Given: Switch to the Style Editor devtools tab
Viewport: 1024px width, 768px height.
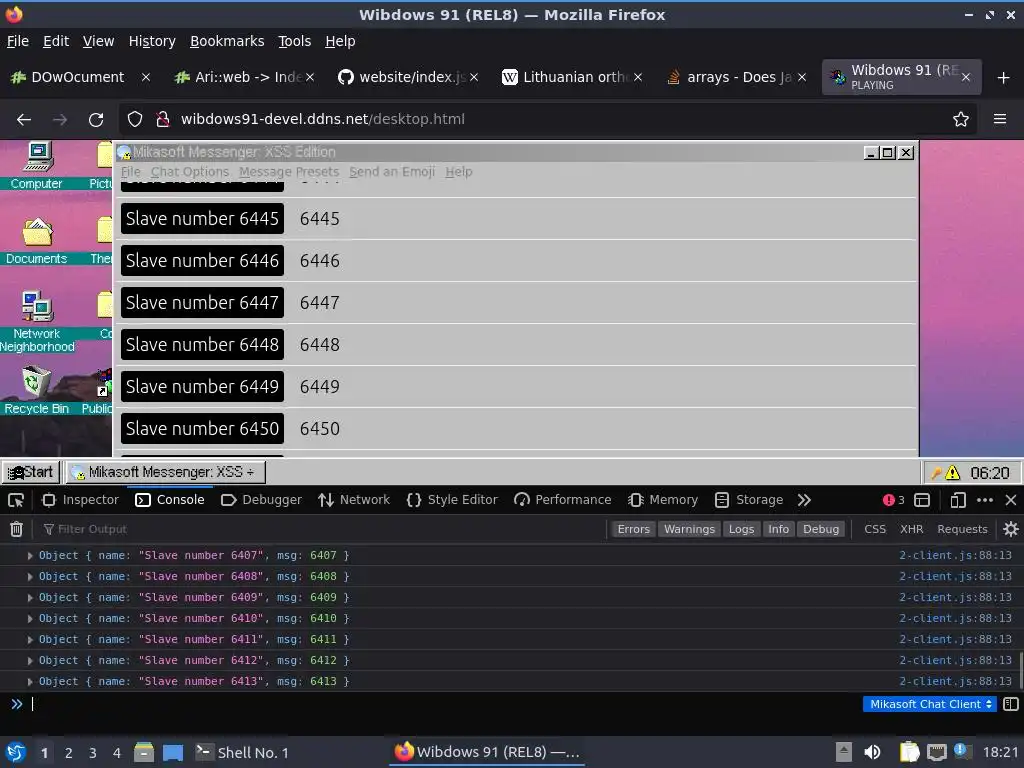Looking at the screenshot, I should coord(451,500).
